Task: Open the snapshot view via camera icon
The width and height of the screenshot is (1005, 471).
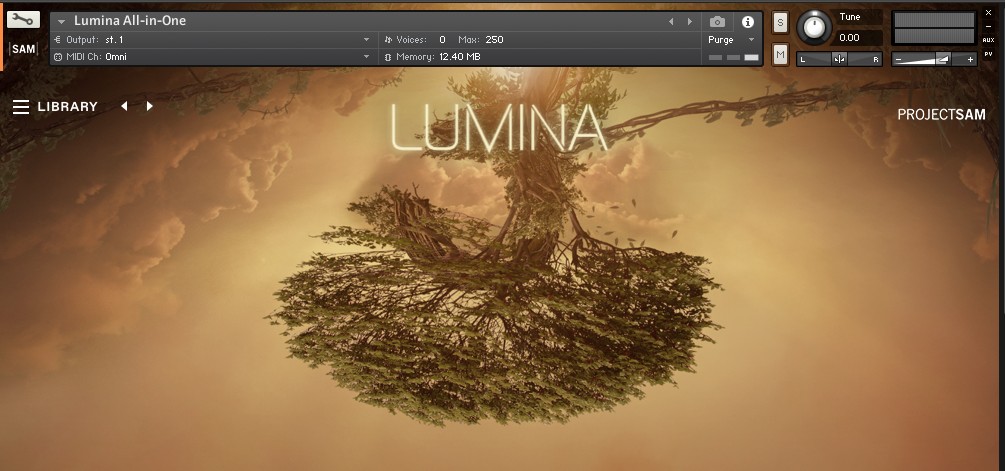Action: (x=717, y=22)
